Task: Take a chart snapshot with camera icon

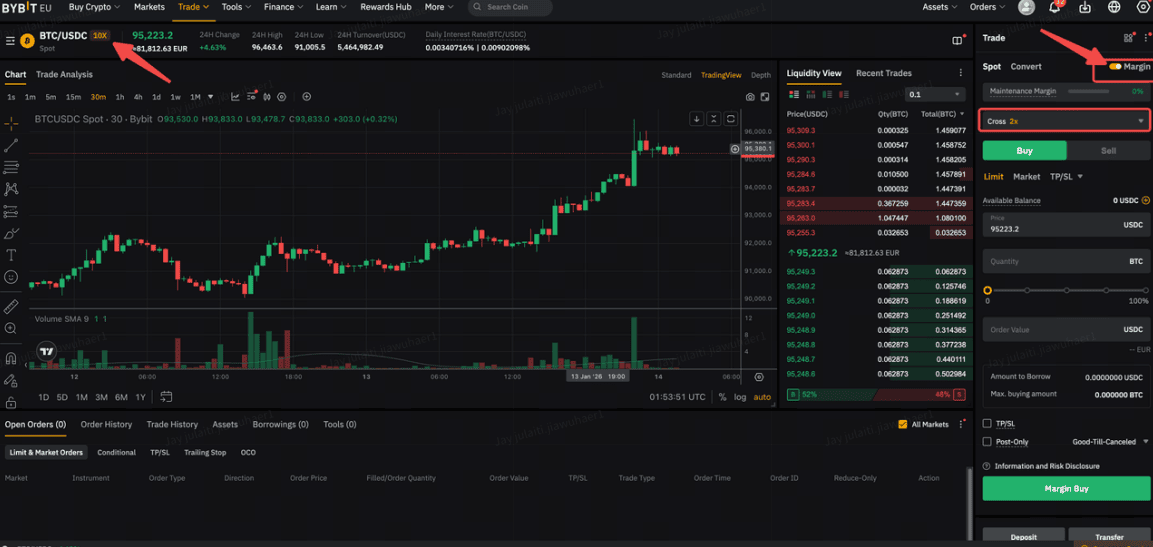Action: (x=750, y=97)
